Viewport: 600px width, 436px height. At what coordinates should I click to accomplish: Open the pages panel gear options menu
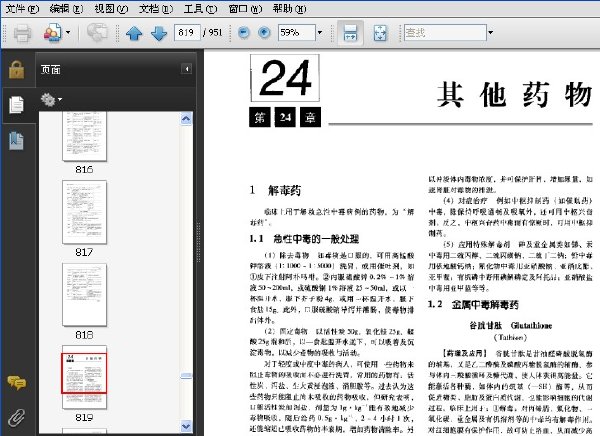click(x=51, y=100)
